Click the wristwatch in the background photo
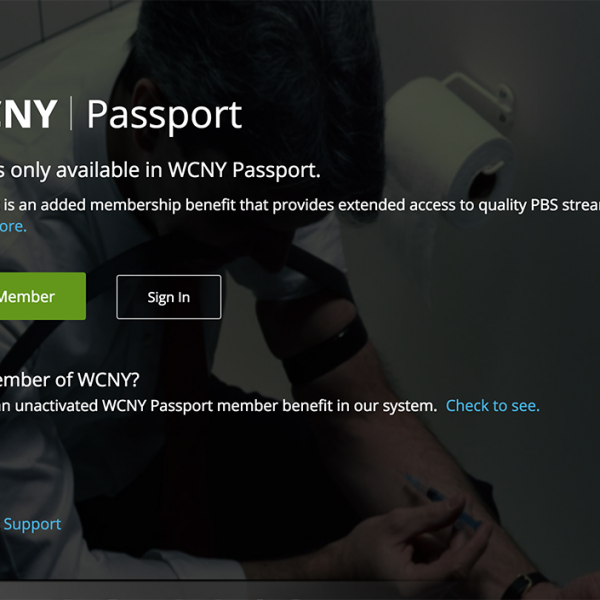This screenshot has height=600, width=600. [526, 585]
